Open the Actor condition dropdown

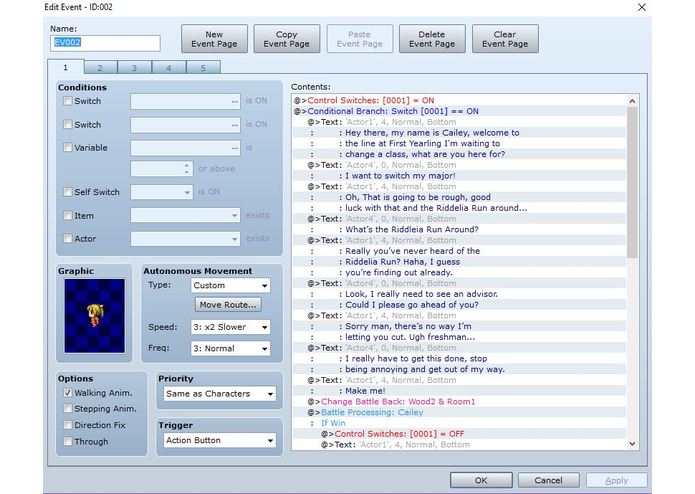point(185,239)
